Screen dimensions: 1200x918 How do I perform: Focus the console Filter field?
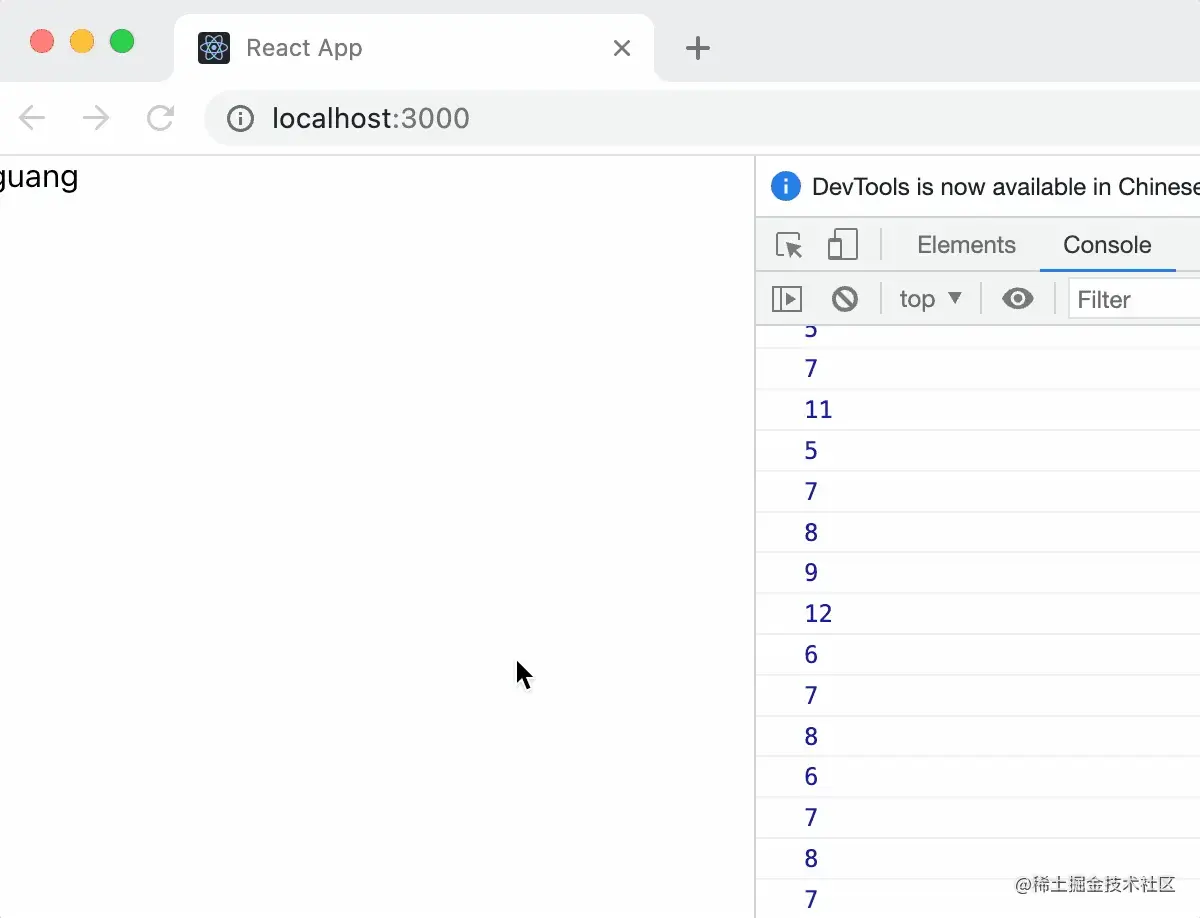[1134, 299]
